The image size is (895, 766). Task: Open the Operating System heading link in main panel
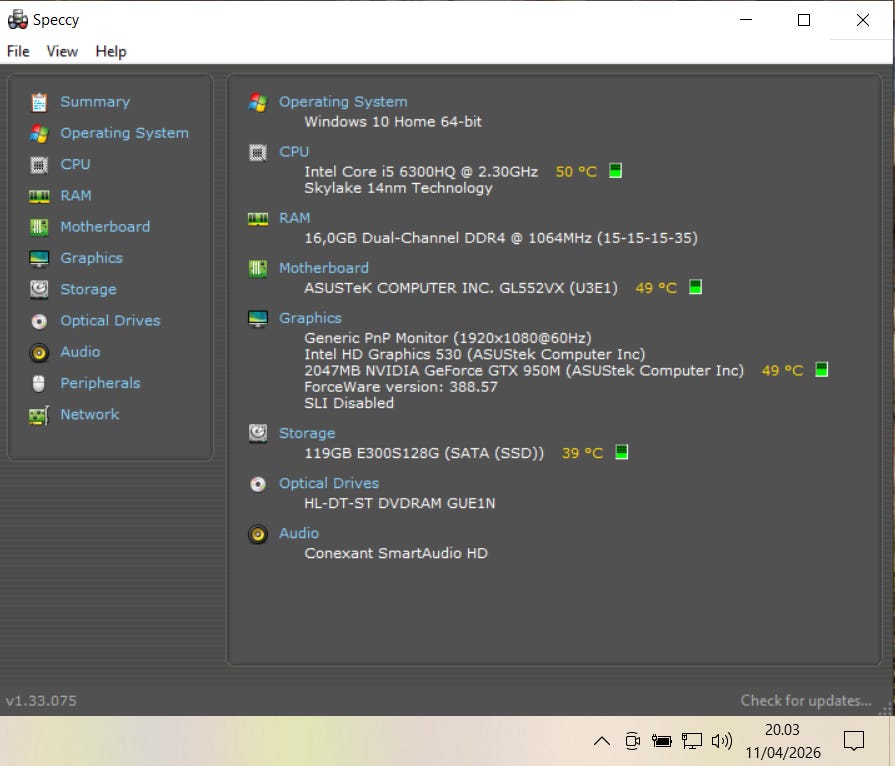pyautogui.click(x=343, y=102)
